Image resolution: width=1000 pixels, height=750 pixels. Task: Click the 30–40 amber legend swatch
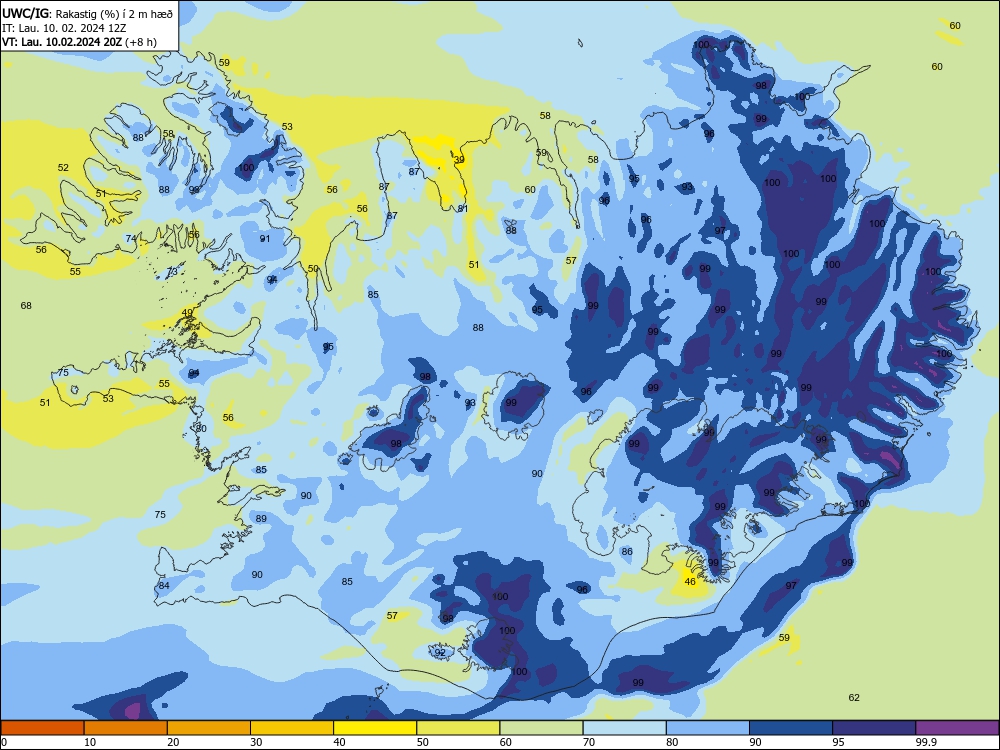click(x=292, y=728)
